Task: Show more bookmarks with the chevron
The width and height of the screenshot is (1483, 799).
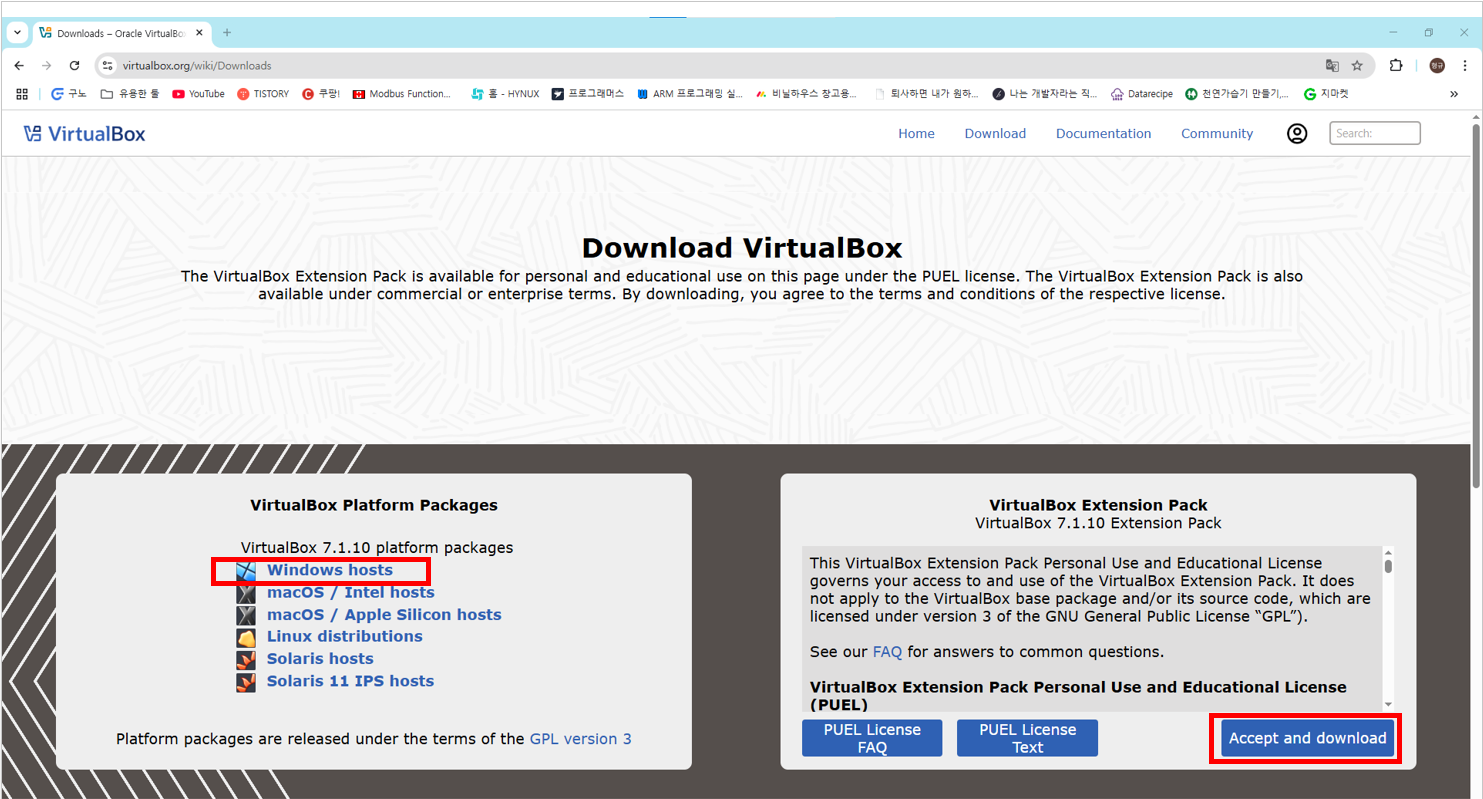Action: point(1454,94)
